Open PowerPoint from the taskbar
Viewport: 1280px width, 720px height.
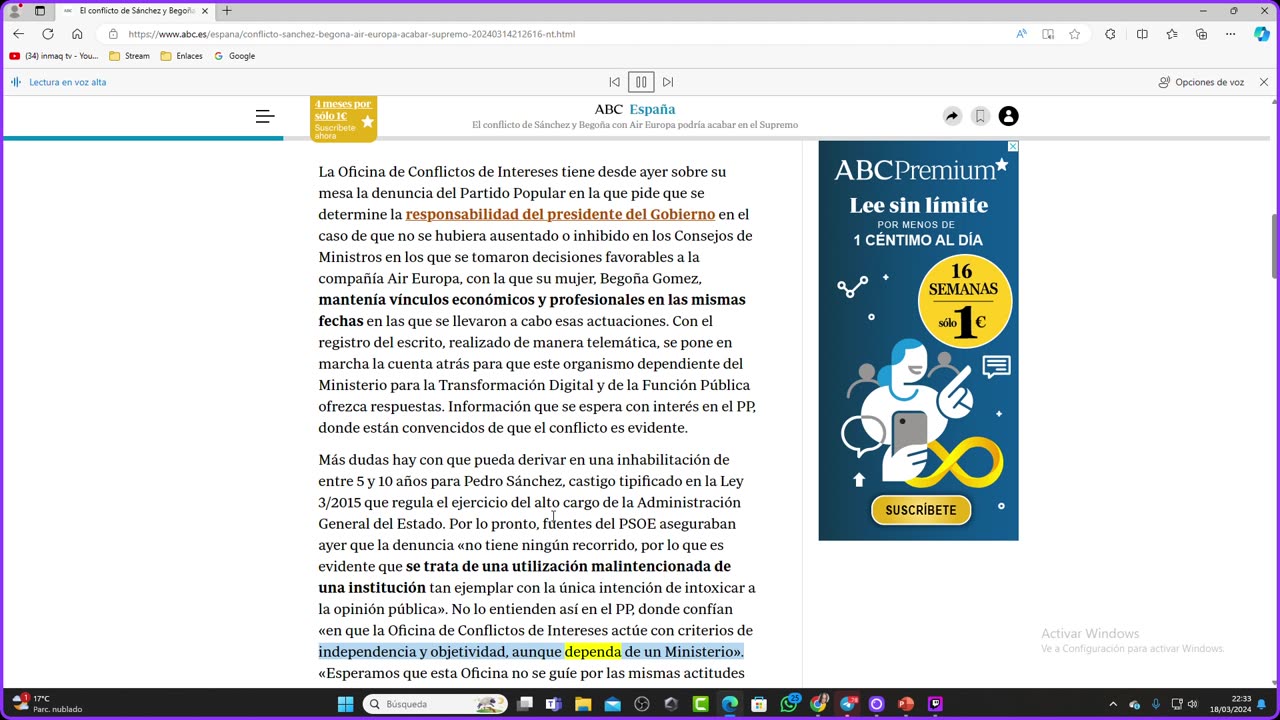(x=906, y=704)
